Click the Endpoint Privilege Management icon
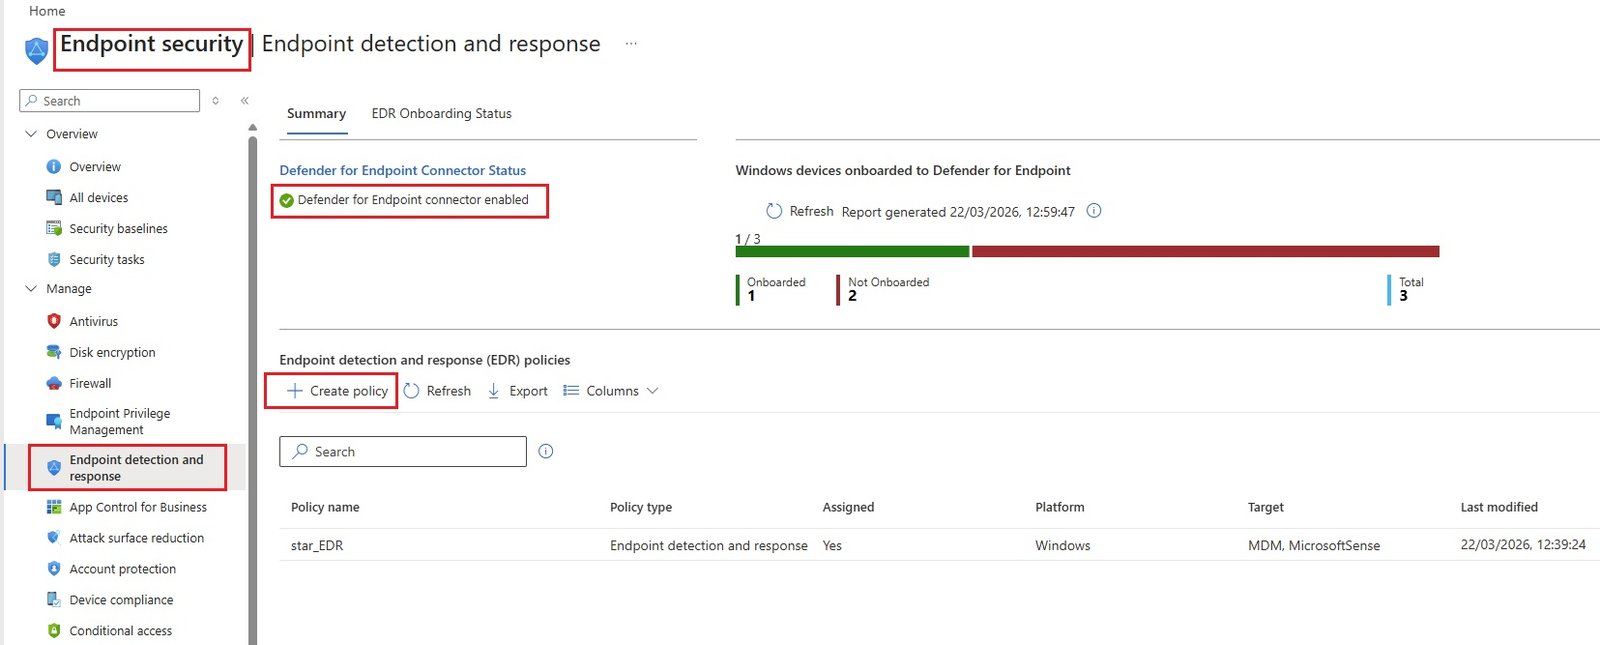The width and height of the screenshot is (1600, 645). tap(54, 421)
